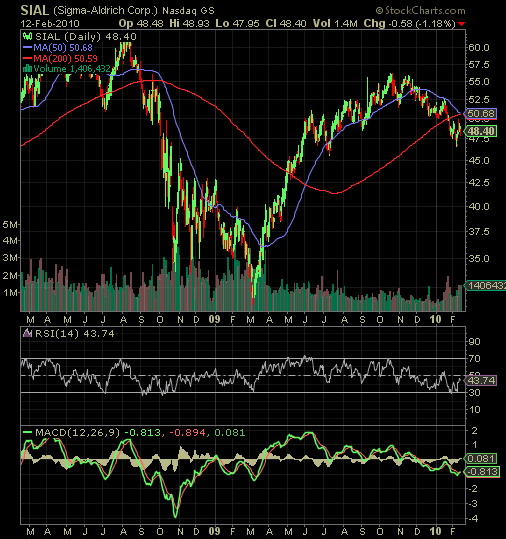Click the red down-arrow change indicator

(x=462, y=24)
